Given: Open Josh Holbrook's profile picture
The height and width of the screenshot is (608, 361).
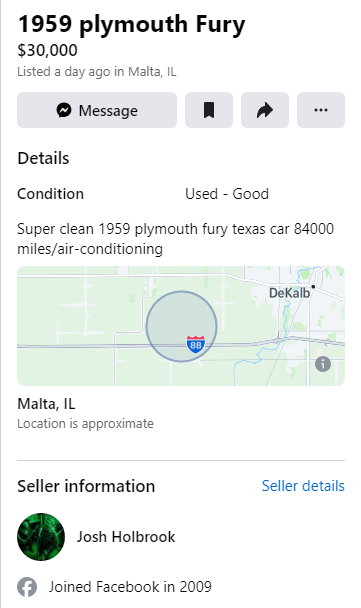Looking at the screenshot, I should pos(41,537).
